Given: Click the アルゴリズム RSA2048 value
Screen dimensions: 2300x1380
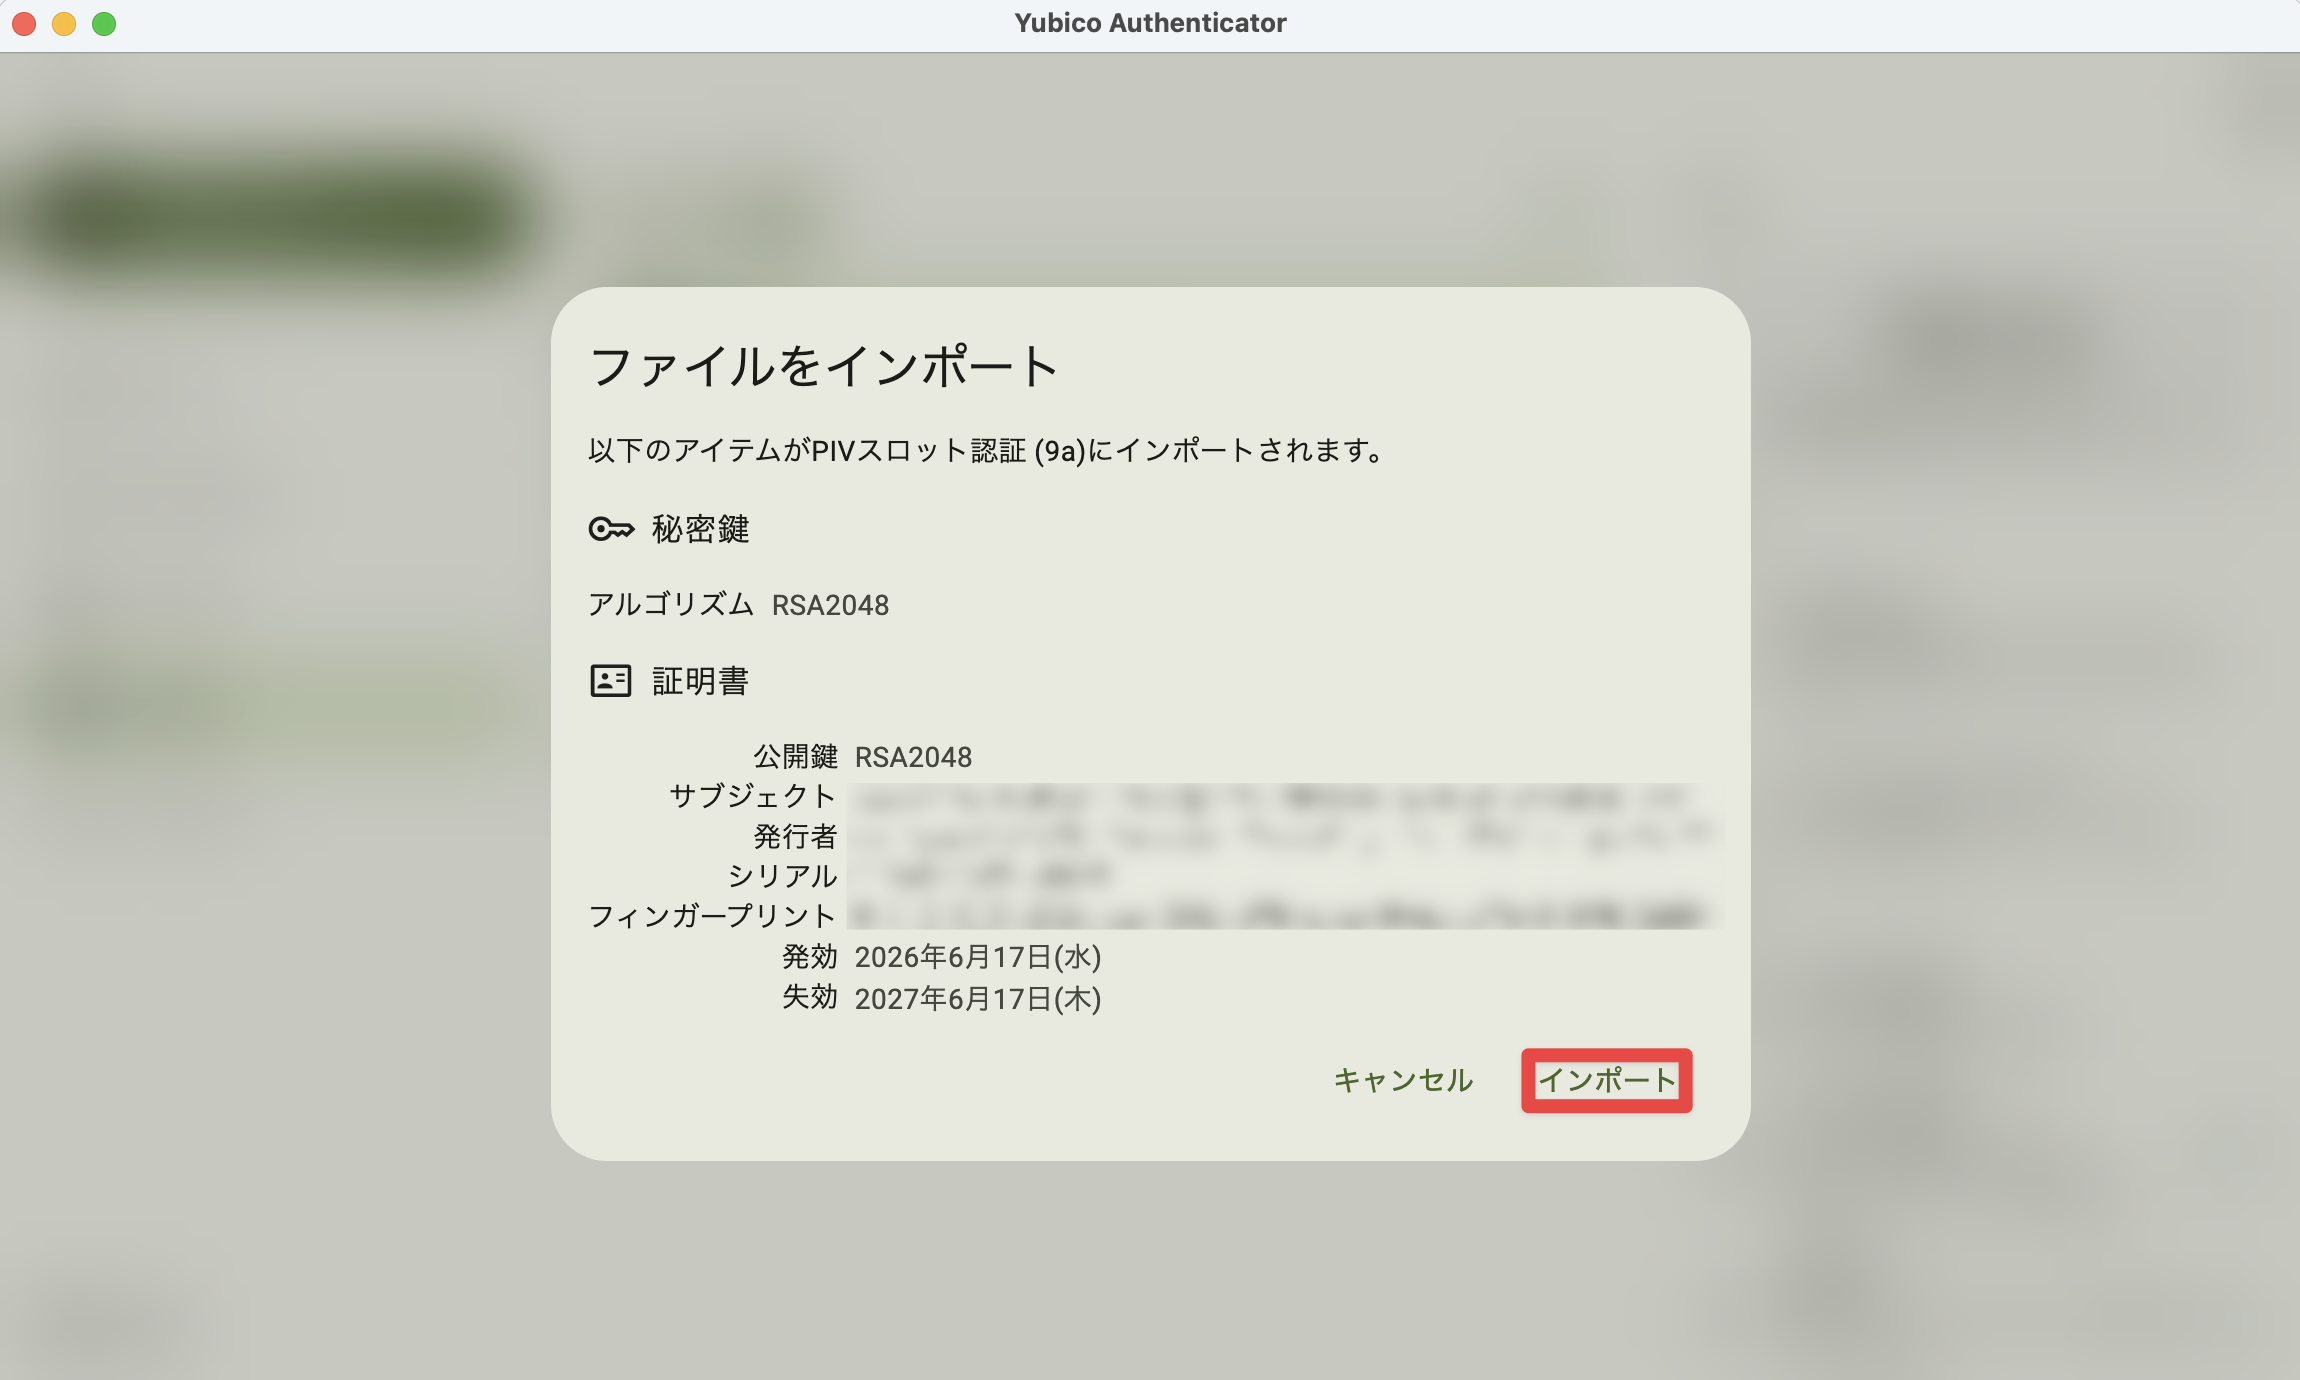Looking at the screenshot, I should tap(830, 605).
